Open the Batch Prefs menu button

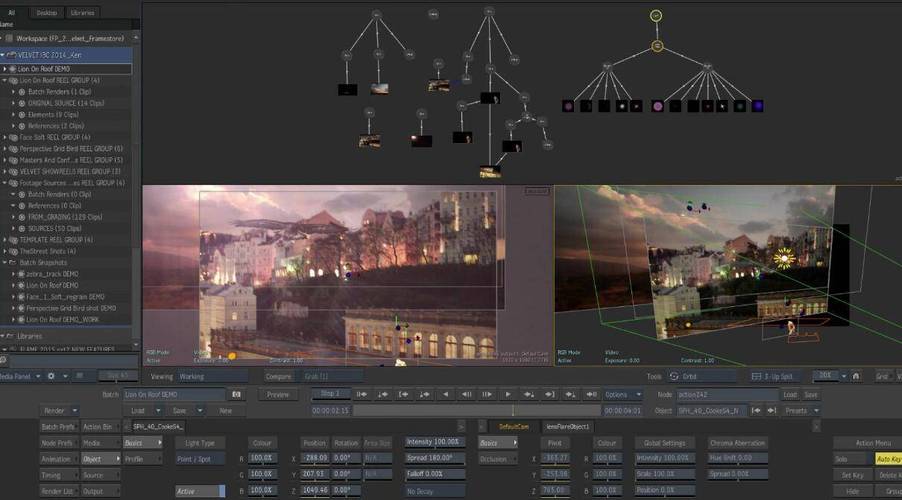click(58, 427)
